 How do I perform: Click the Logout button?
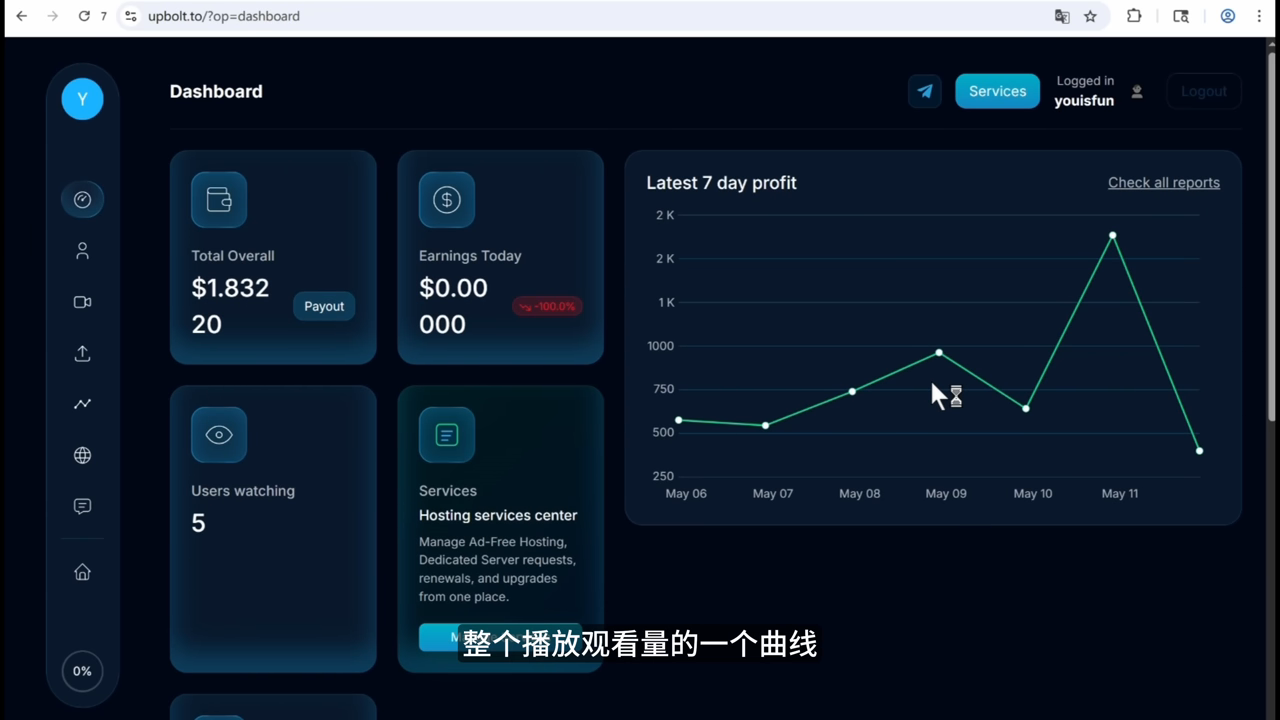pyautogui.click(x=1204, y=91)
